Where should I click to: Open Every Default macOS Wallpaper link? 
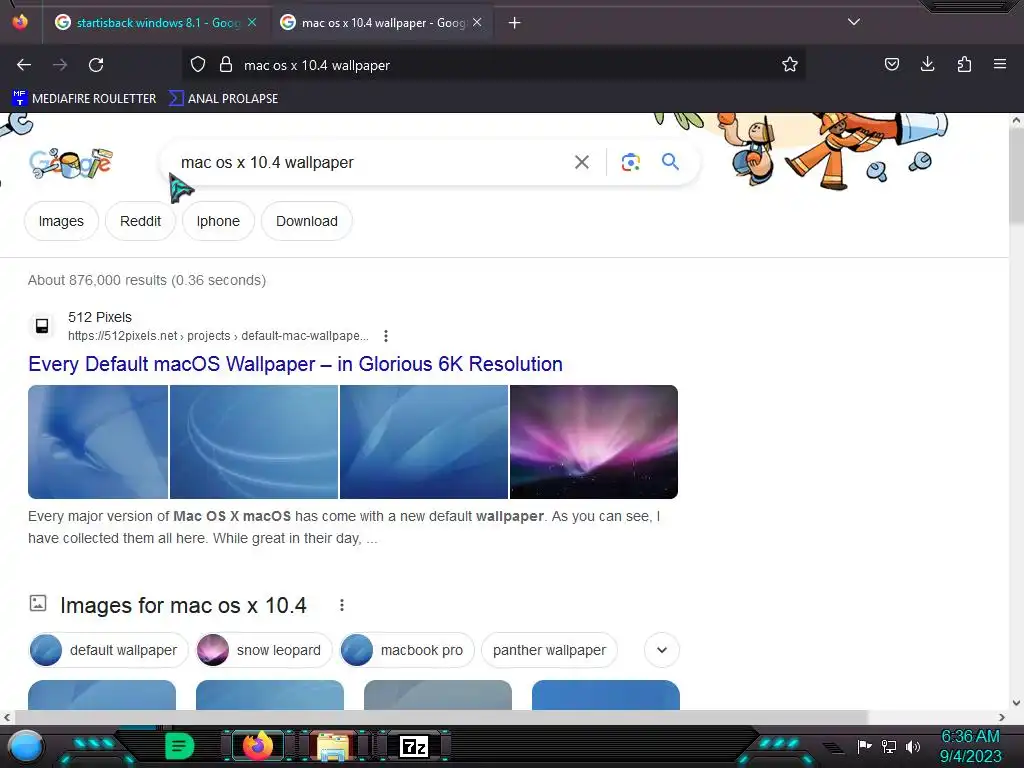point(295,364)
